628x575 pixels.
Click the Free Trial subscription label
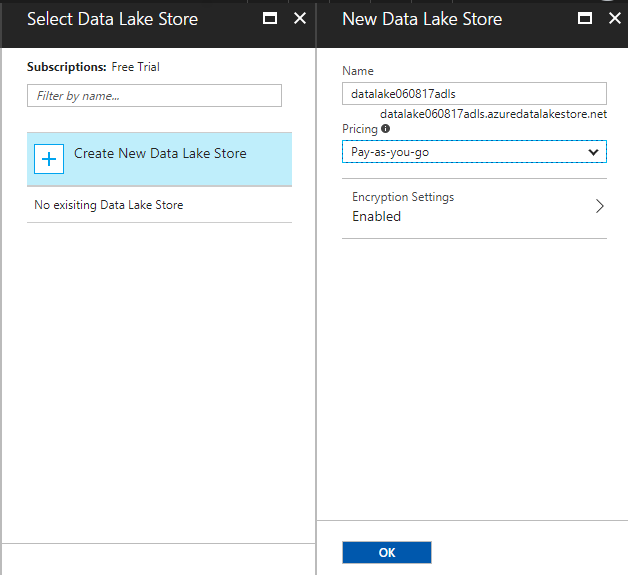pos(134,67)
